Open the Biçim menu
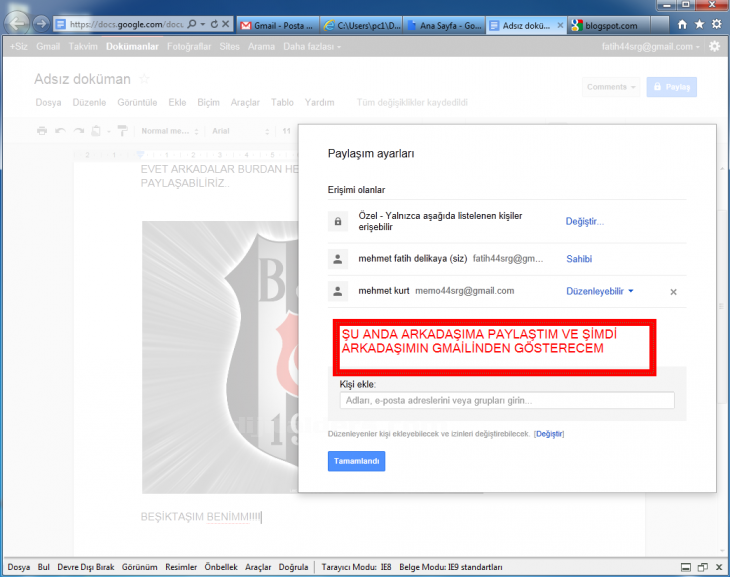This screenshot has height=577, width=730. point(209,102)
